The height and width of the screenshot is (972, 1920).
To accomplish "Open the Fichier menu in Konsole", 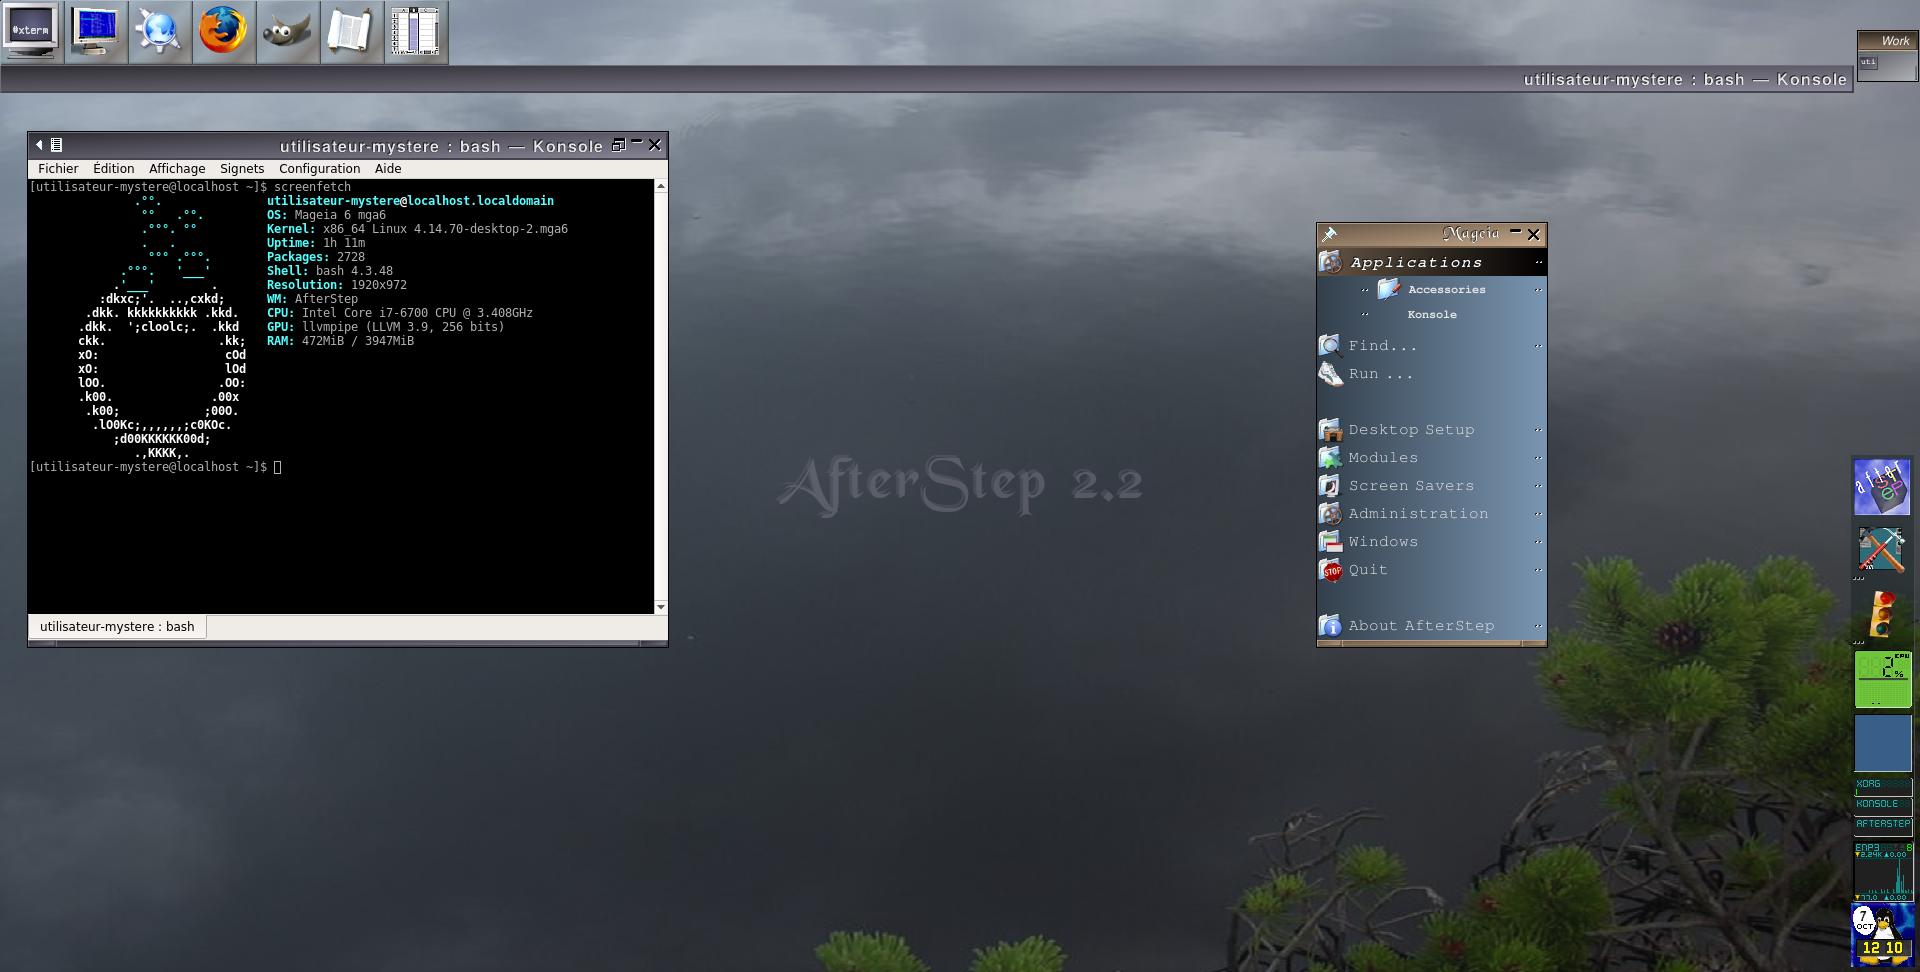I will click(x=58, y=169).
